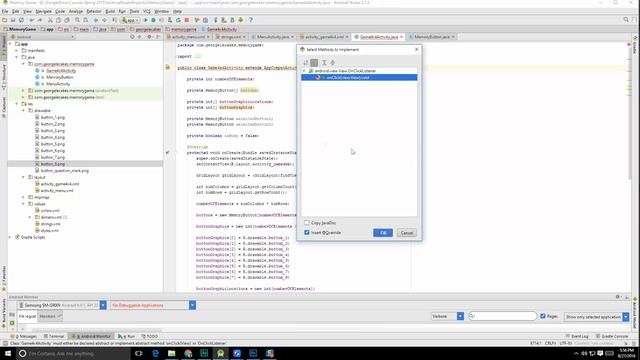Click sort alphabetically icon in Select Methods dialog

305,62
